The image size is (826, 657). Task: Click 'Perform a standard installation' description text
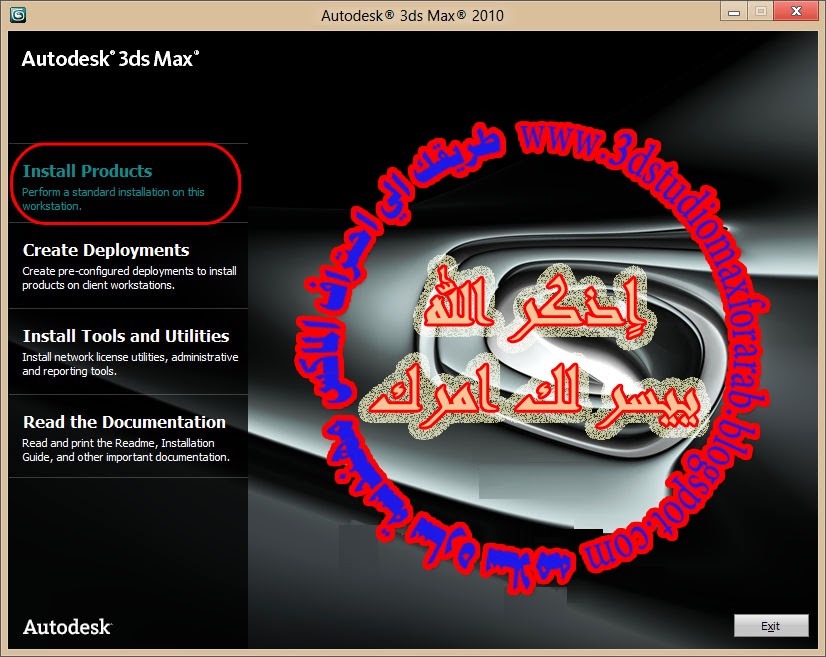(x=113, y=199)
